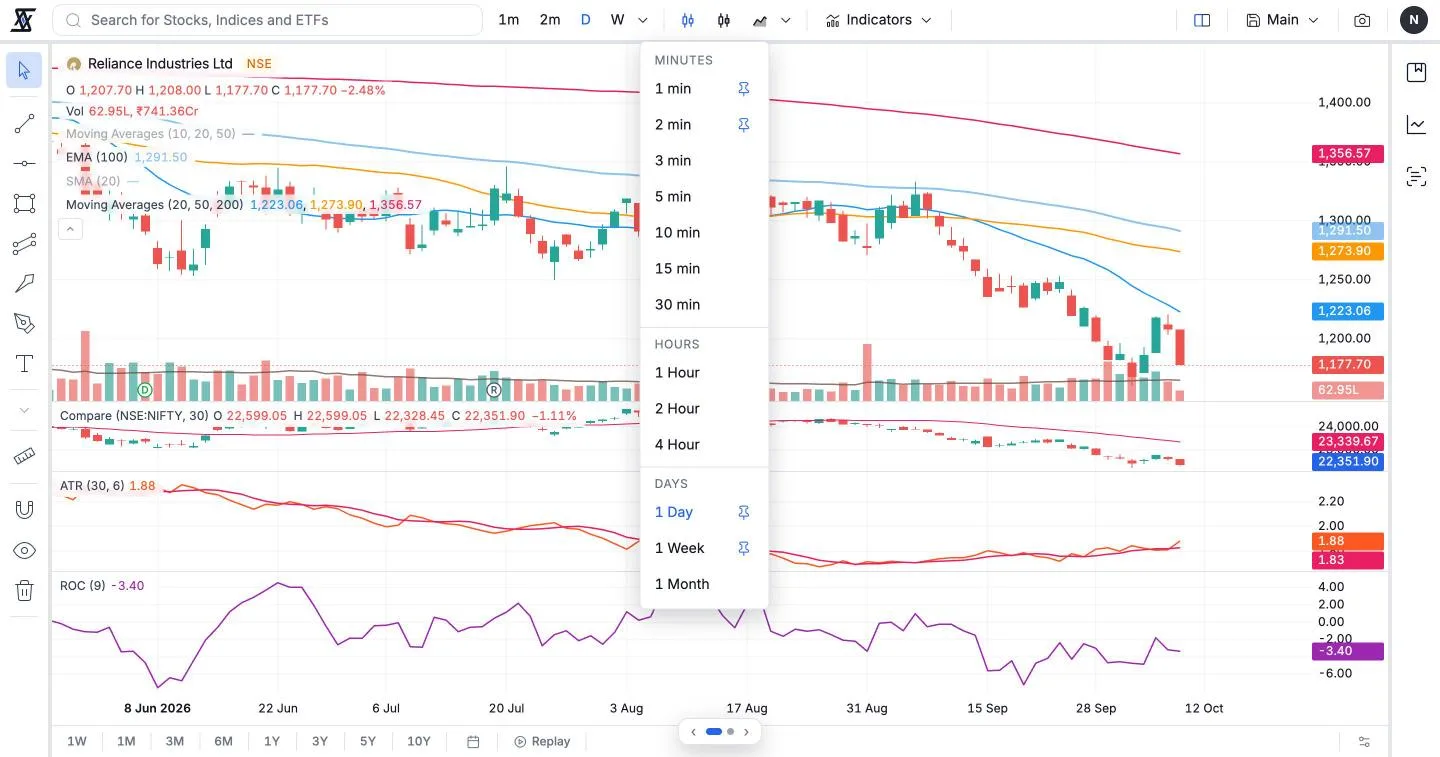Open the scanner icon in right sidebar

[1416, 176]
